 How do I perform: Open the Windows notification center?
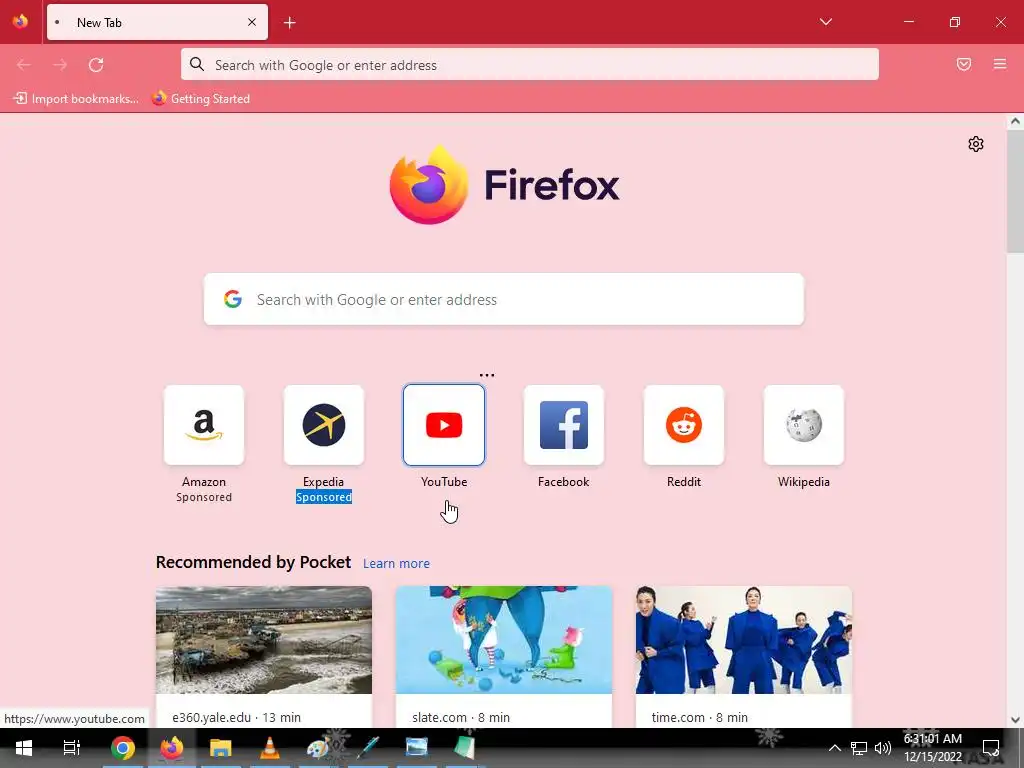[x=991, y=748]
